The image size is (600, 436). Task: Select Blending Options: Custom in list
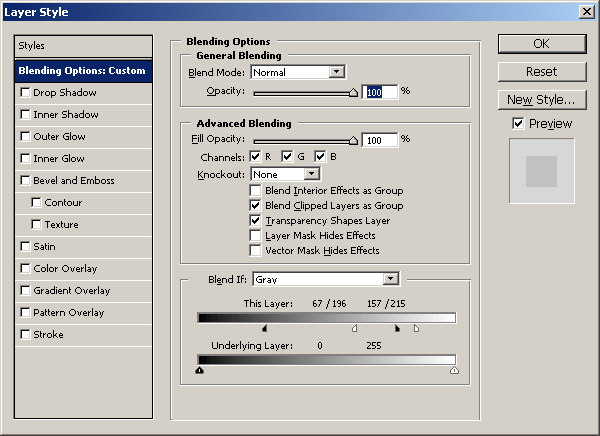point(83,71)
